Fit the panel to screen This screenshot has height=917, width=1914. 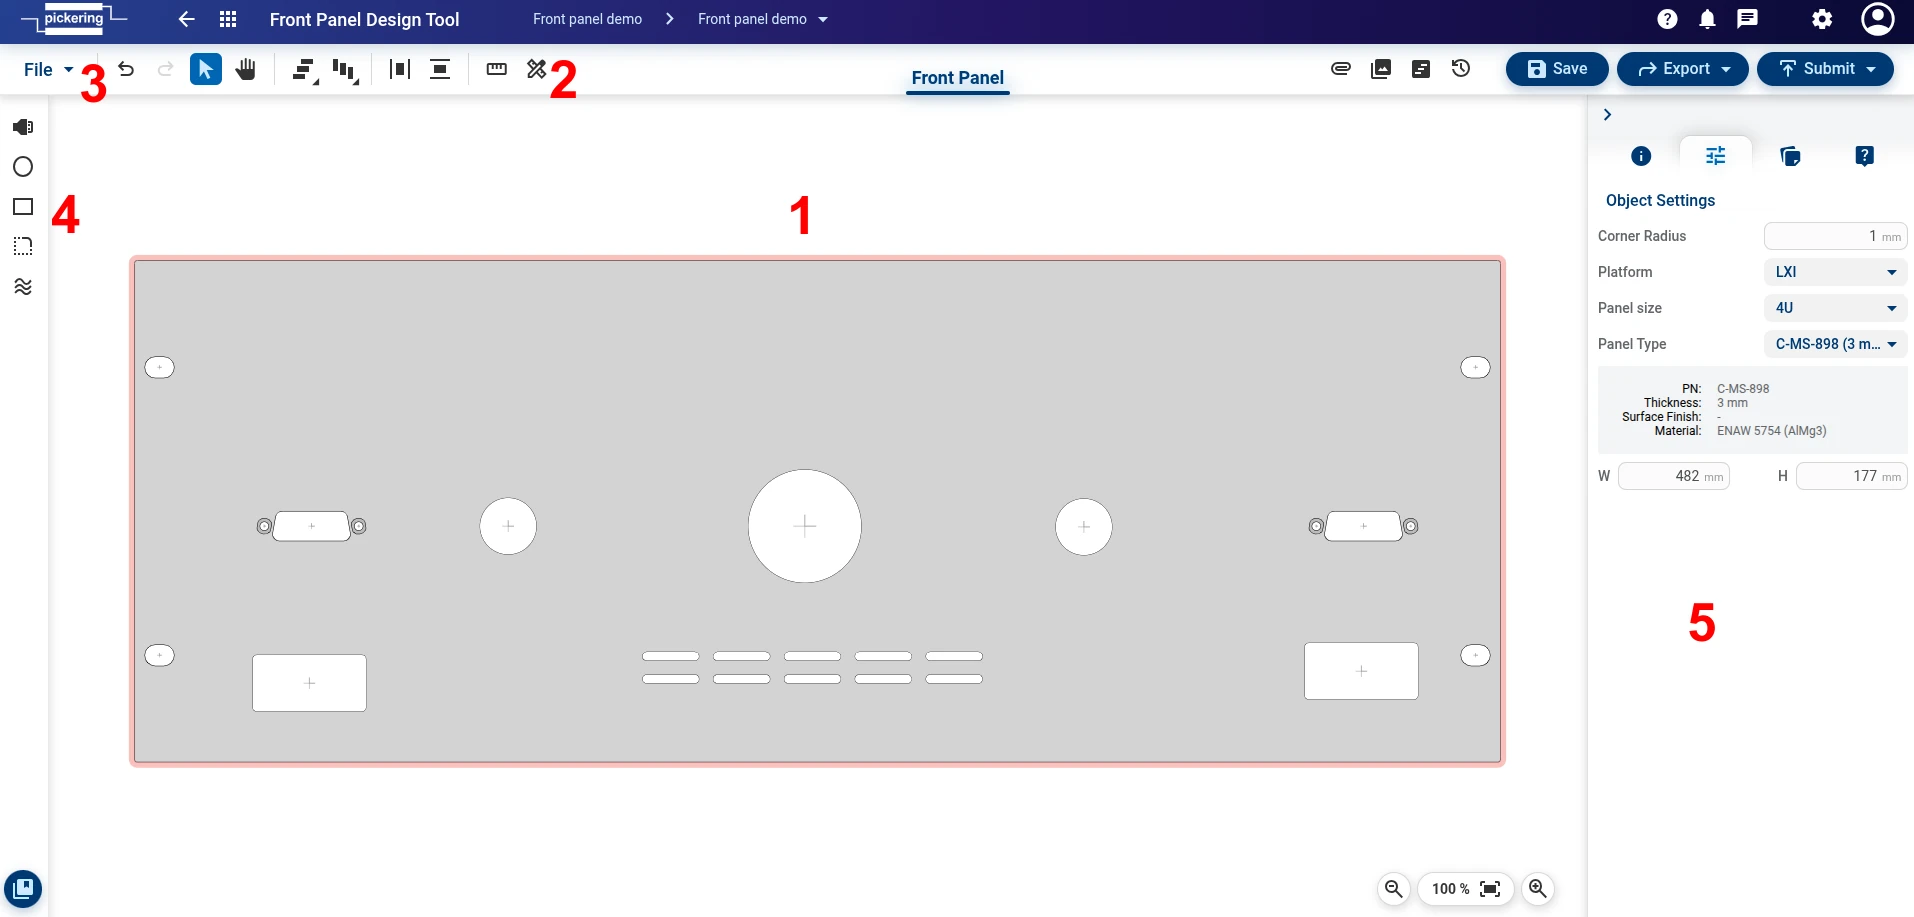[1490, 889]
